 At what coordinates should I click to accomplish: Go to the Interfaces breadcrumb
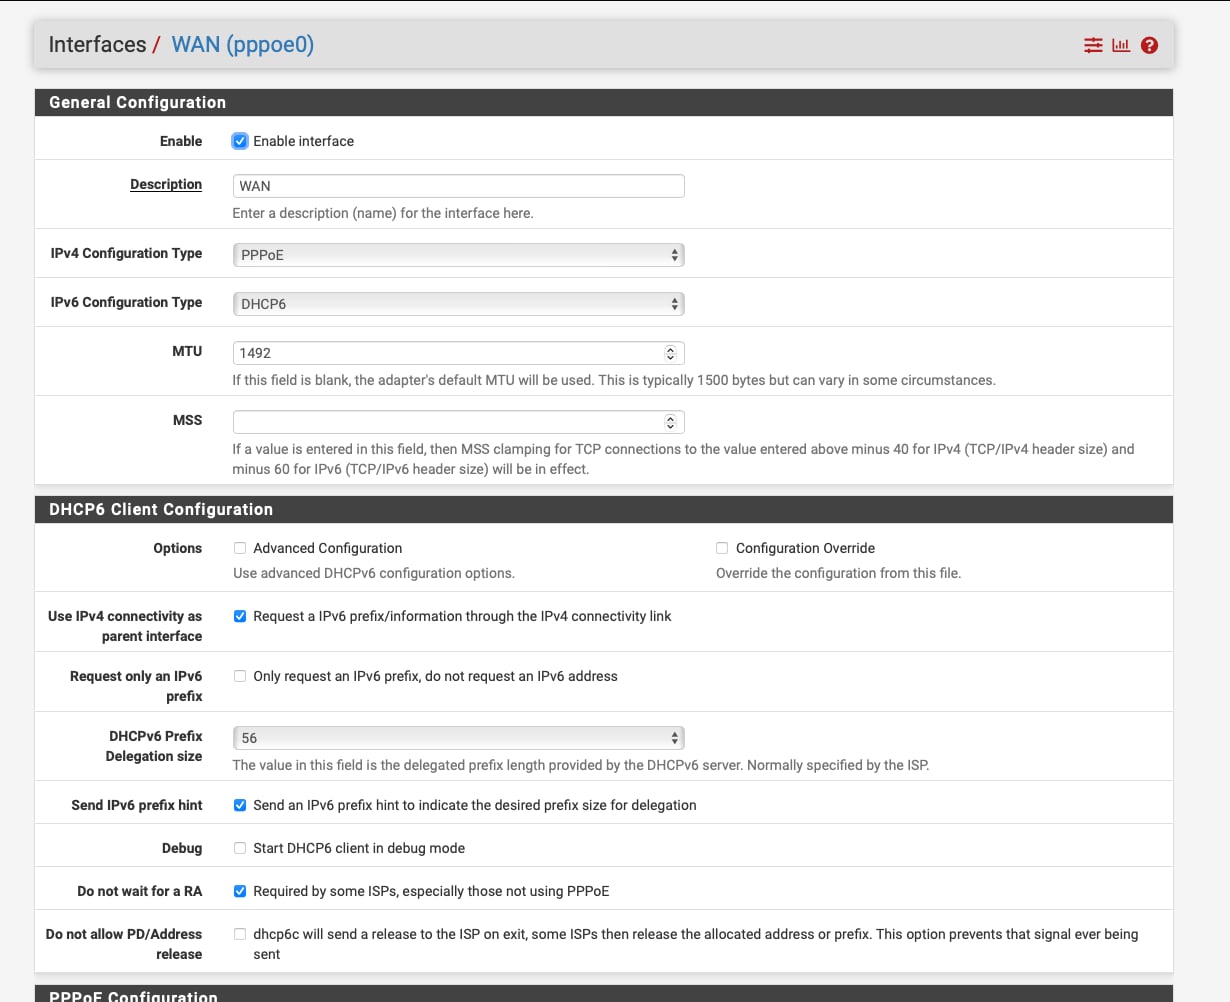97,45
